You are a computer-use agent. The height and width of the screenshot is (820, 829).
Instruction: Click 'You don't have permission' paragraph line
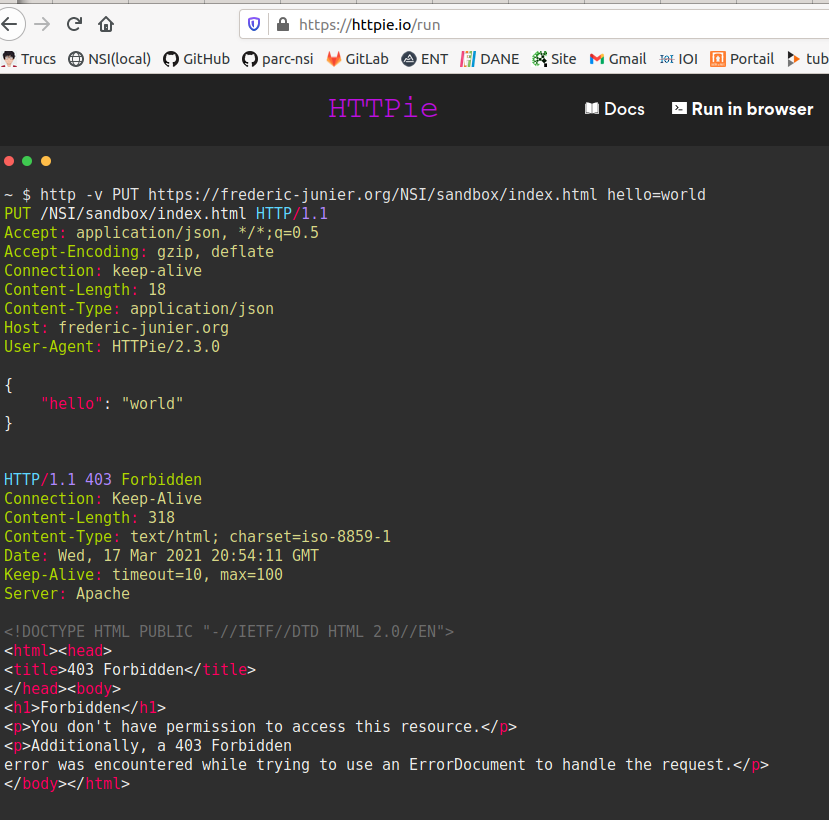(261, 727)
